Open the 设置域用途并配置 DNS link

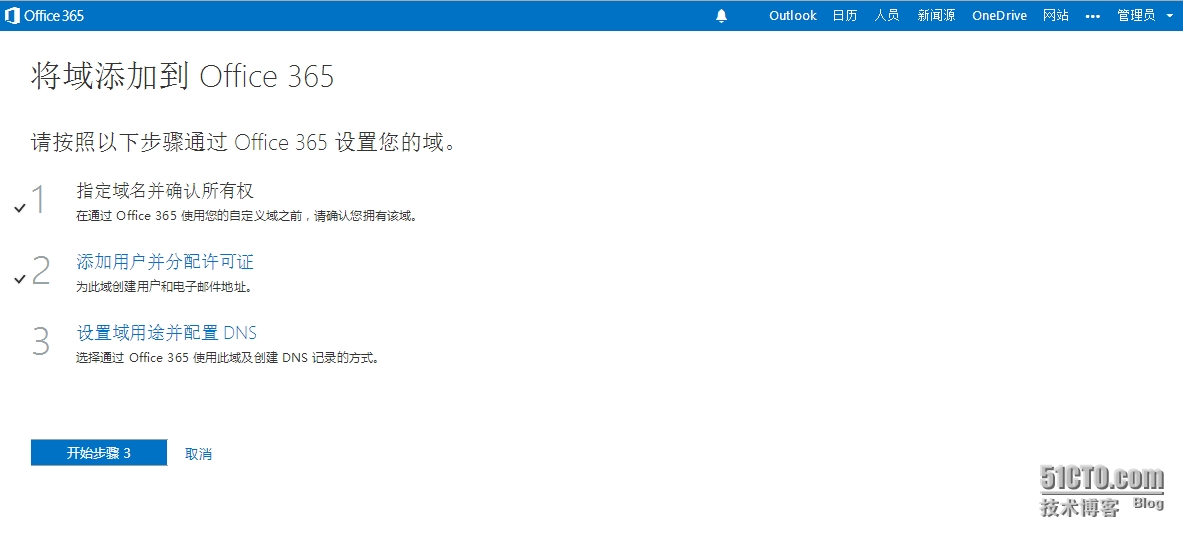pos(167,333)
